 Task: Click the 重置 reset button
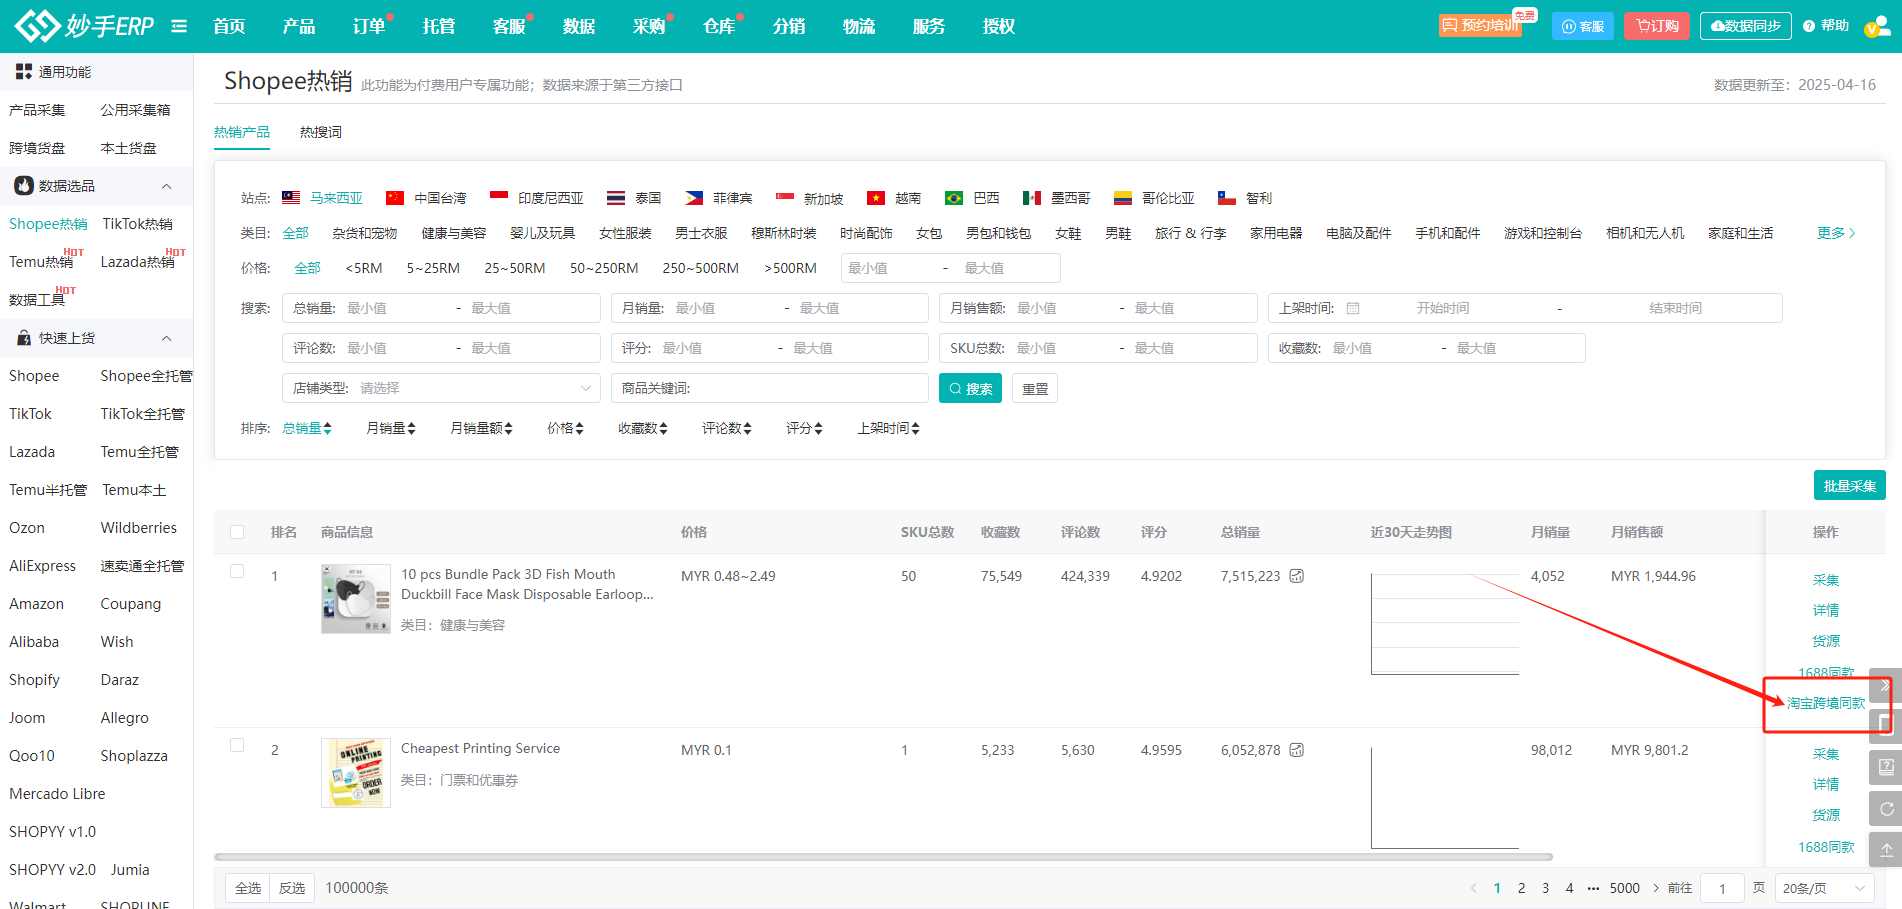tap(1035, 388)
